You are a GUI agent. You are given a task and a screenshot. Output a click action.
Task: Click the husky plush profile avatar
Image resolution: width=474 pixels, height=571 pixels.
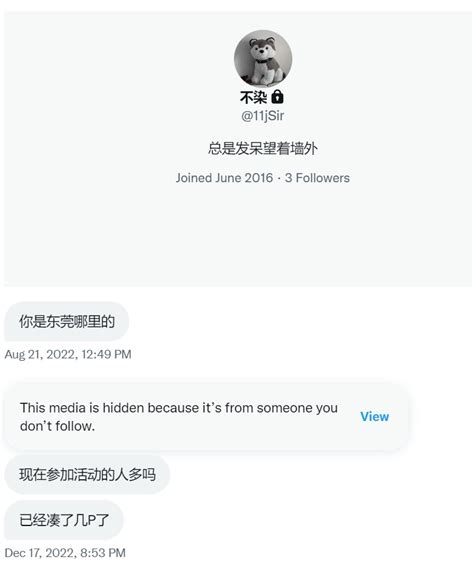click(x=263, y=59)
